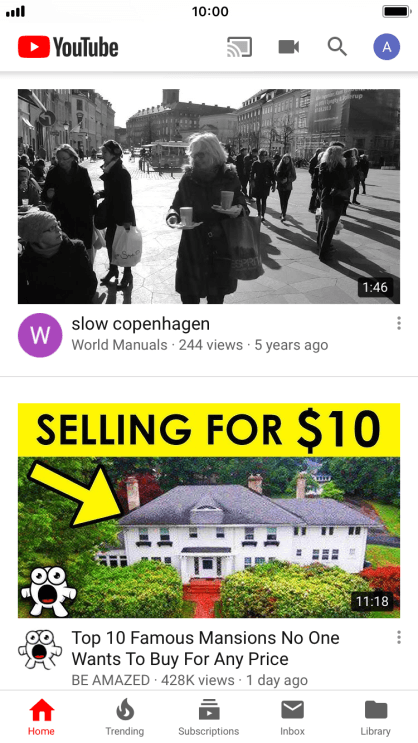The image size is (418, 743).
Task: Play the slow copenhagen video thumbnail
Action: click(x=209, y=196)
